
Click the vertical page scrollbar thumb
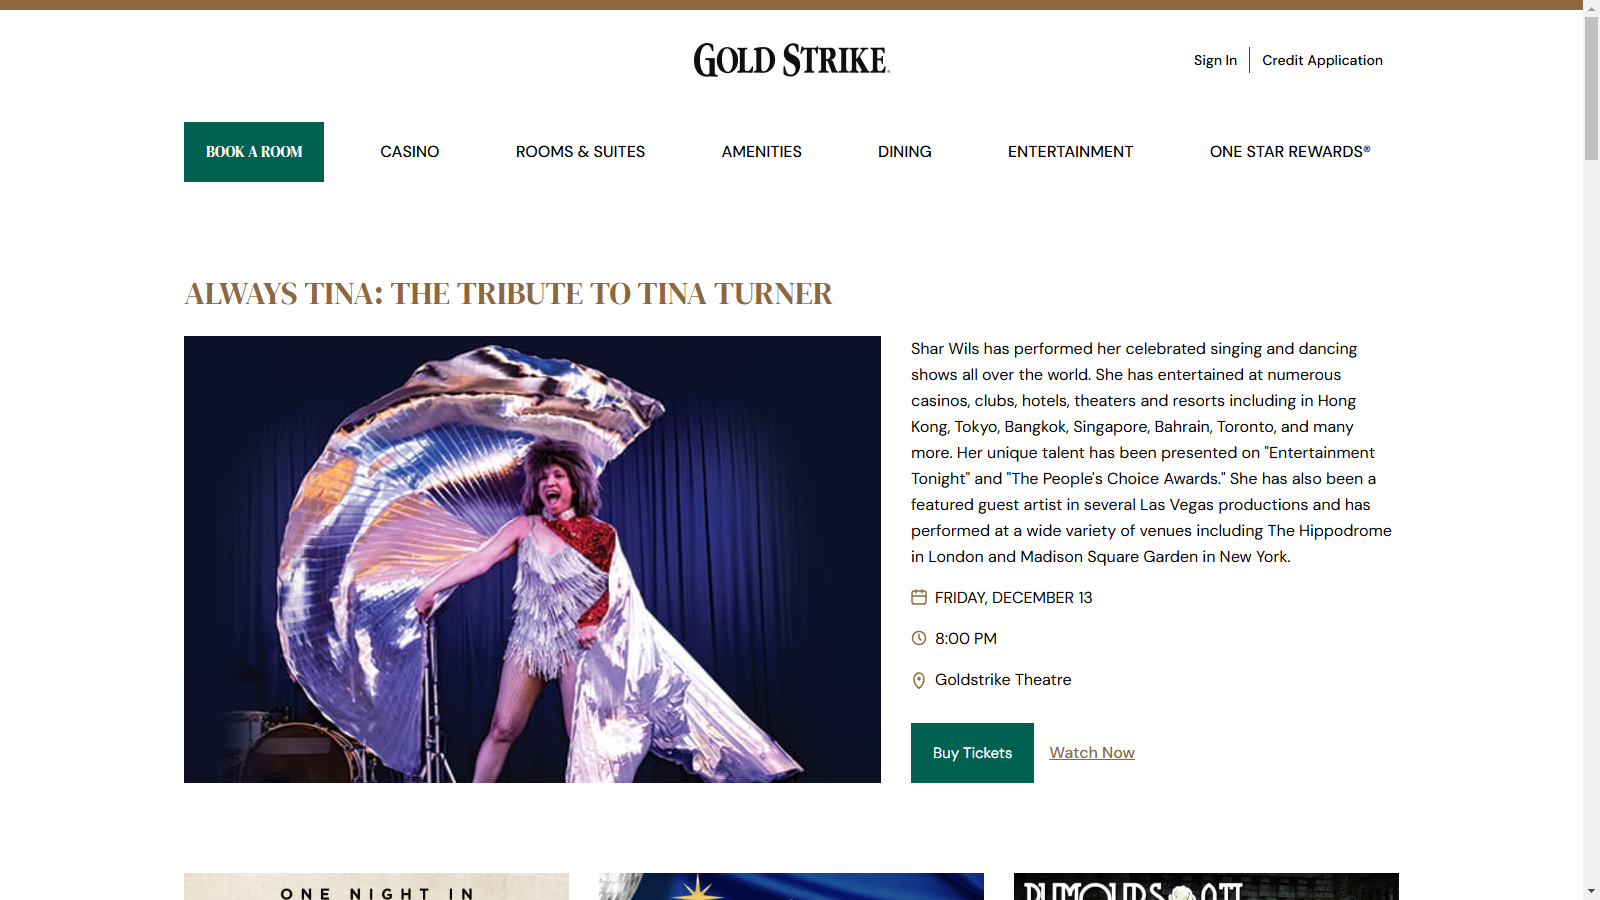click(x=1591, y=88)
